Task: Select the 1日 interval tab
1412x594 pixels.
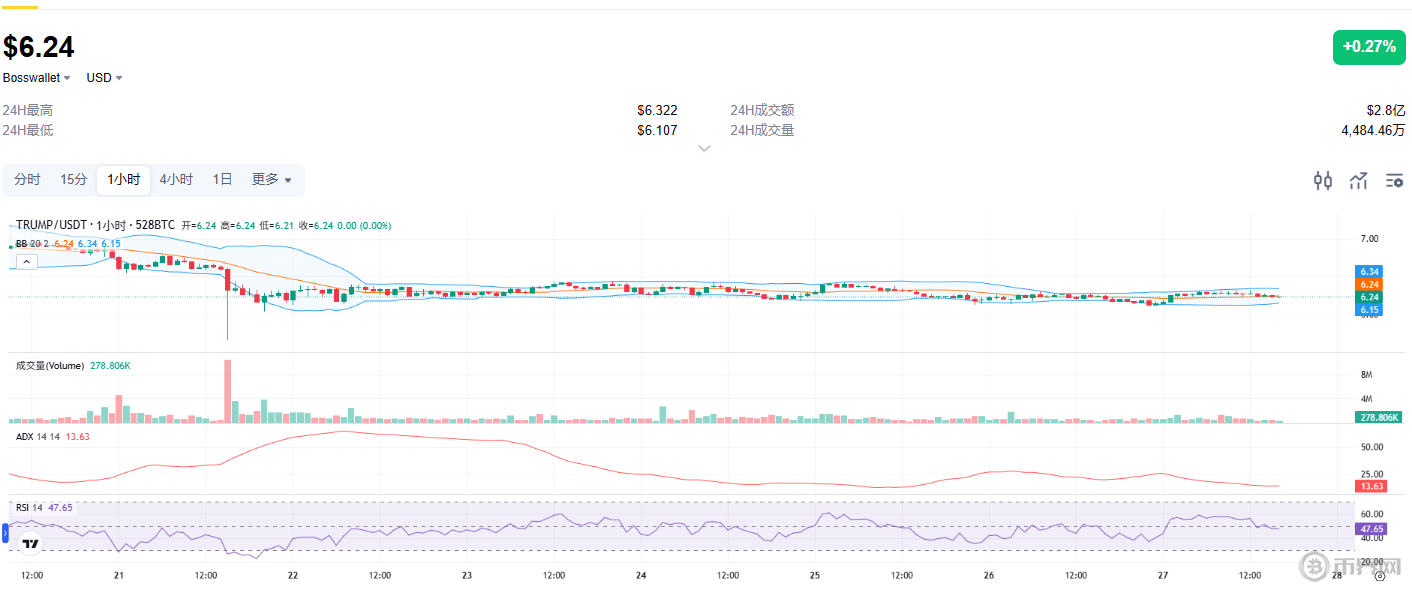Action: click(222, 180)
